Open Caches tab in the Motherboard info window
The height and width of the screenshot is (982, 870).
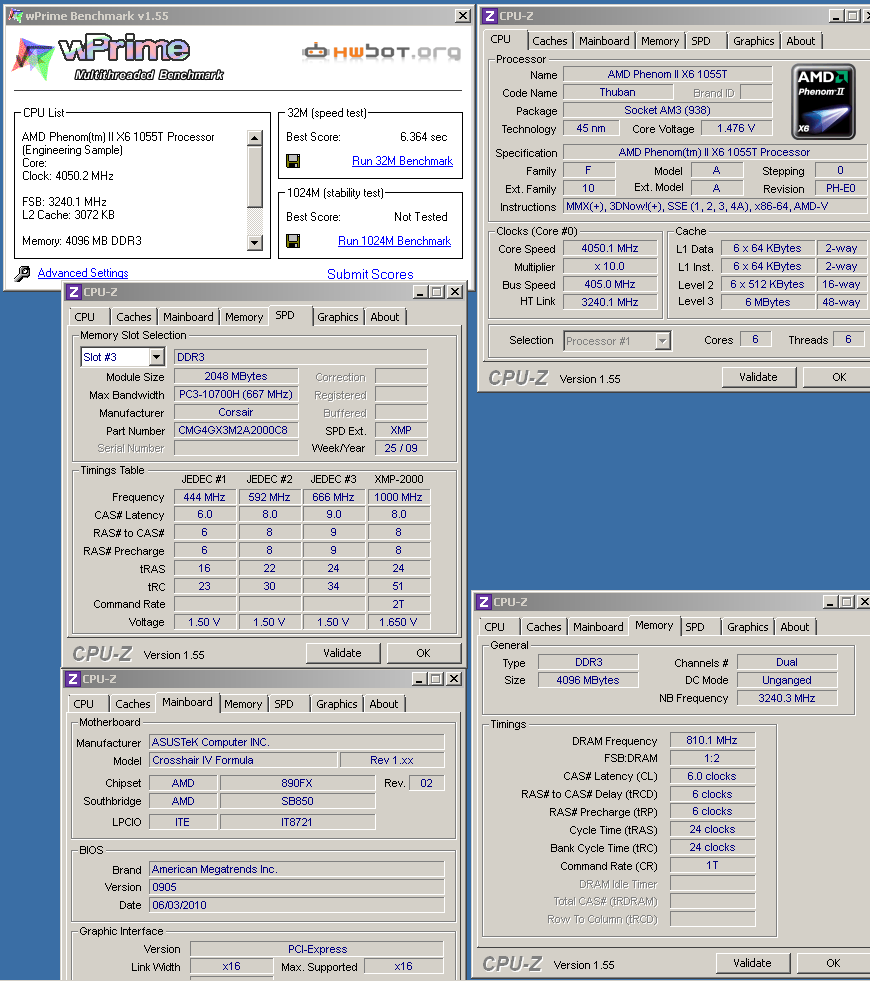click(132, 705)
